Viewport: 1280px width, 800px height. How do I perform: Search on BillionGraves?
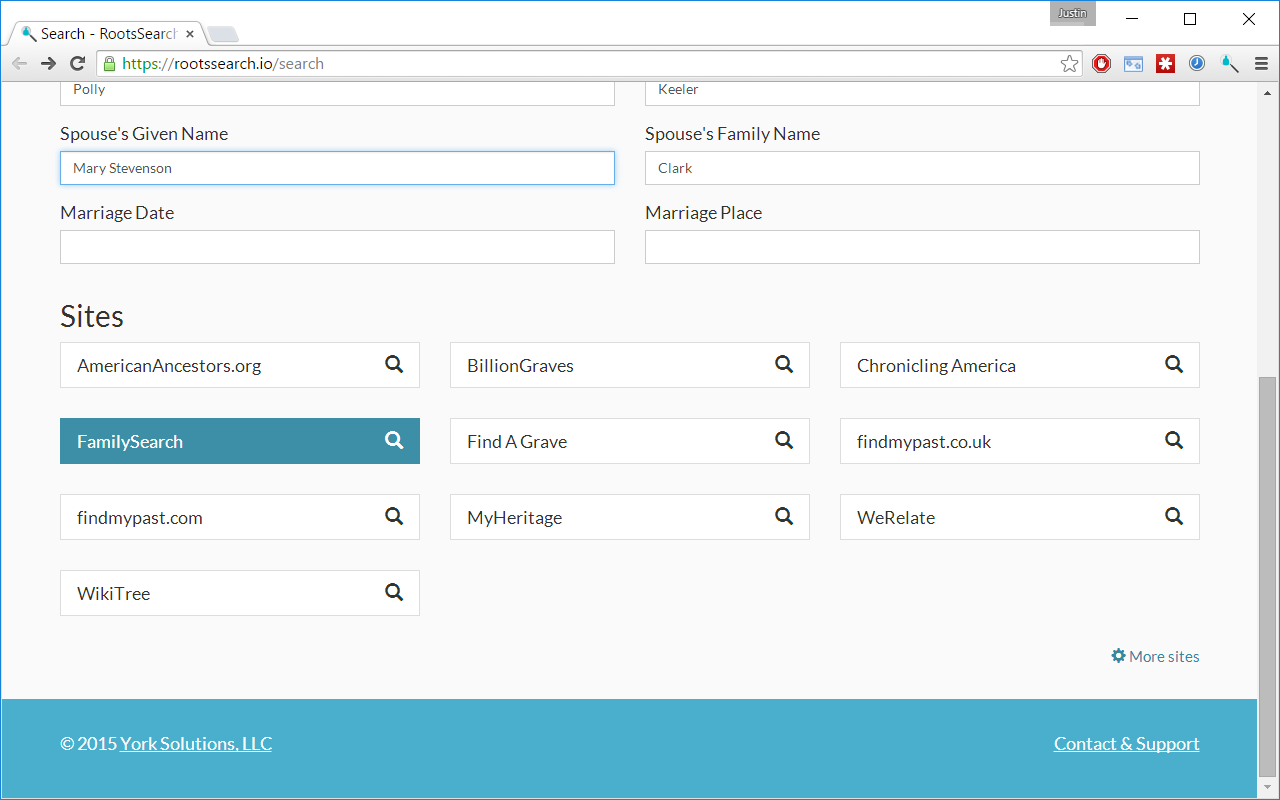click(630, 365)
